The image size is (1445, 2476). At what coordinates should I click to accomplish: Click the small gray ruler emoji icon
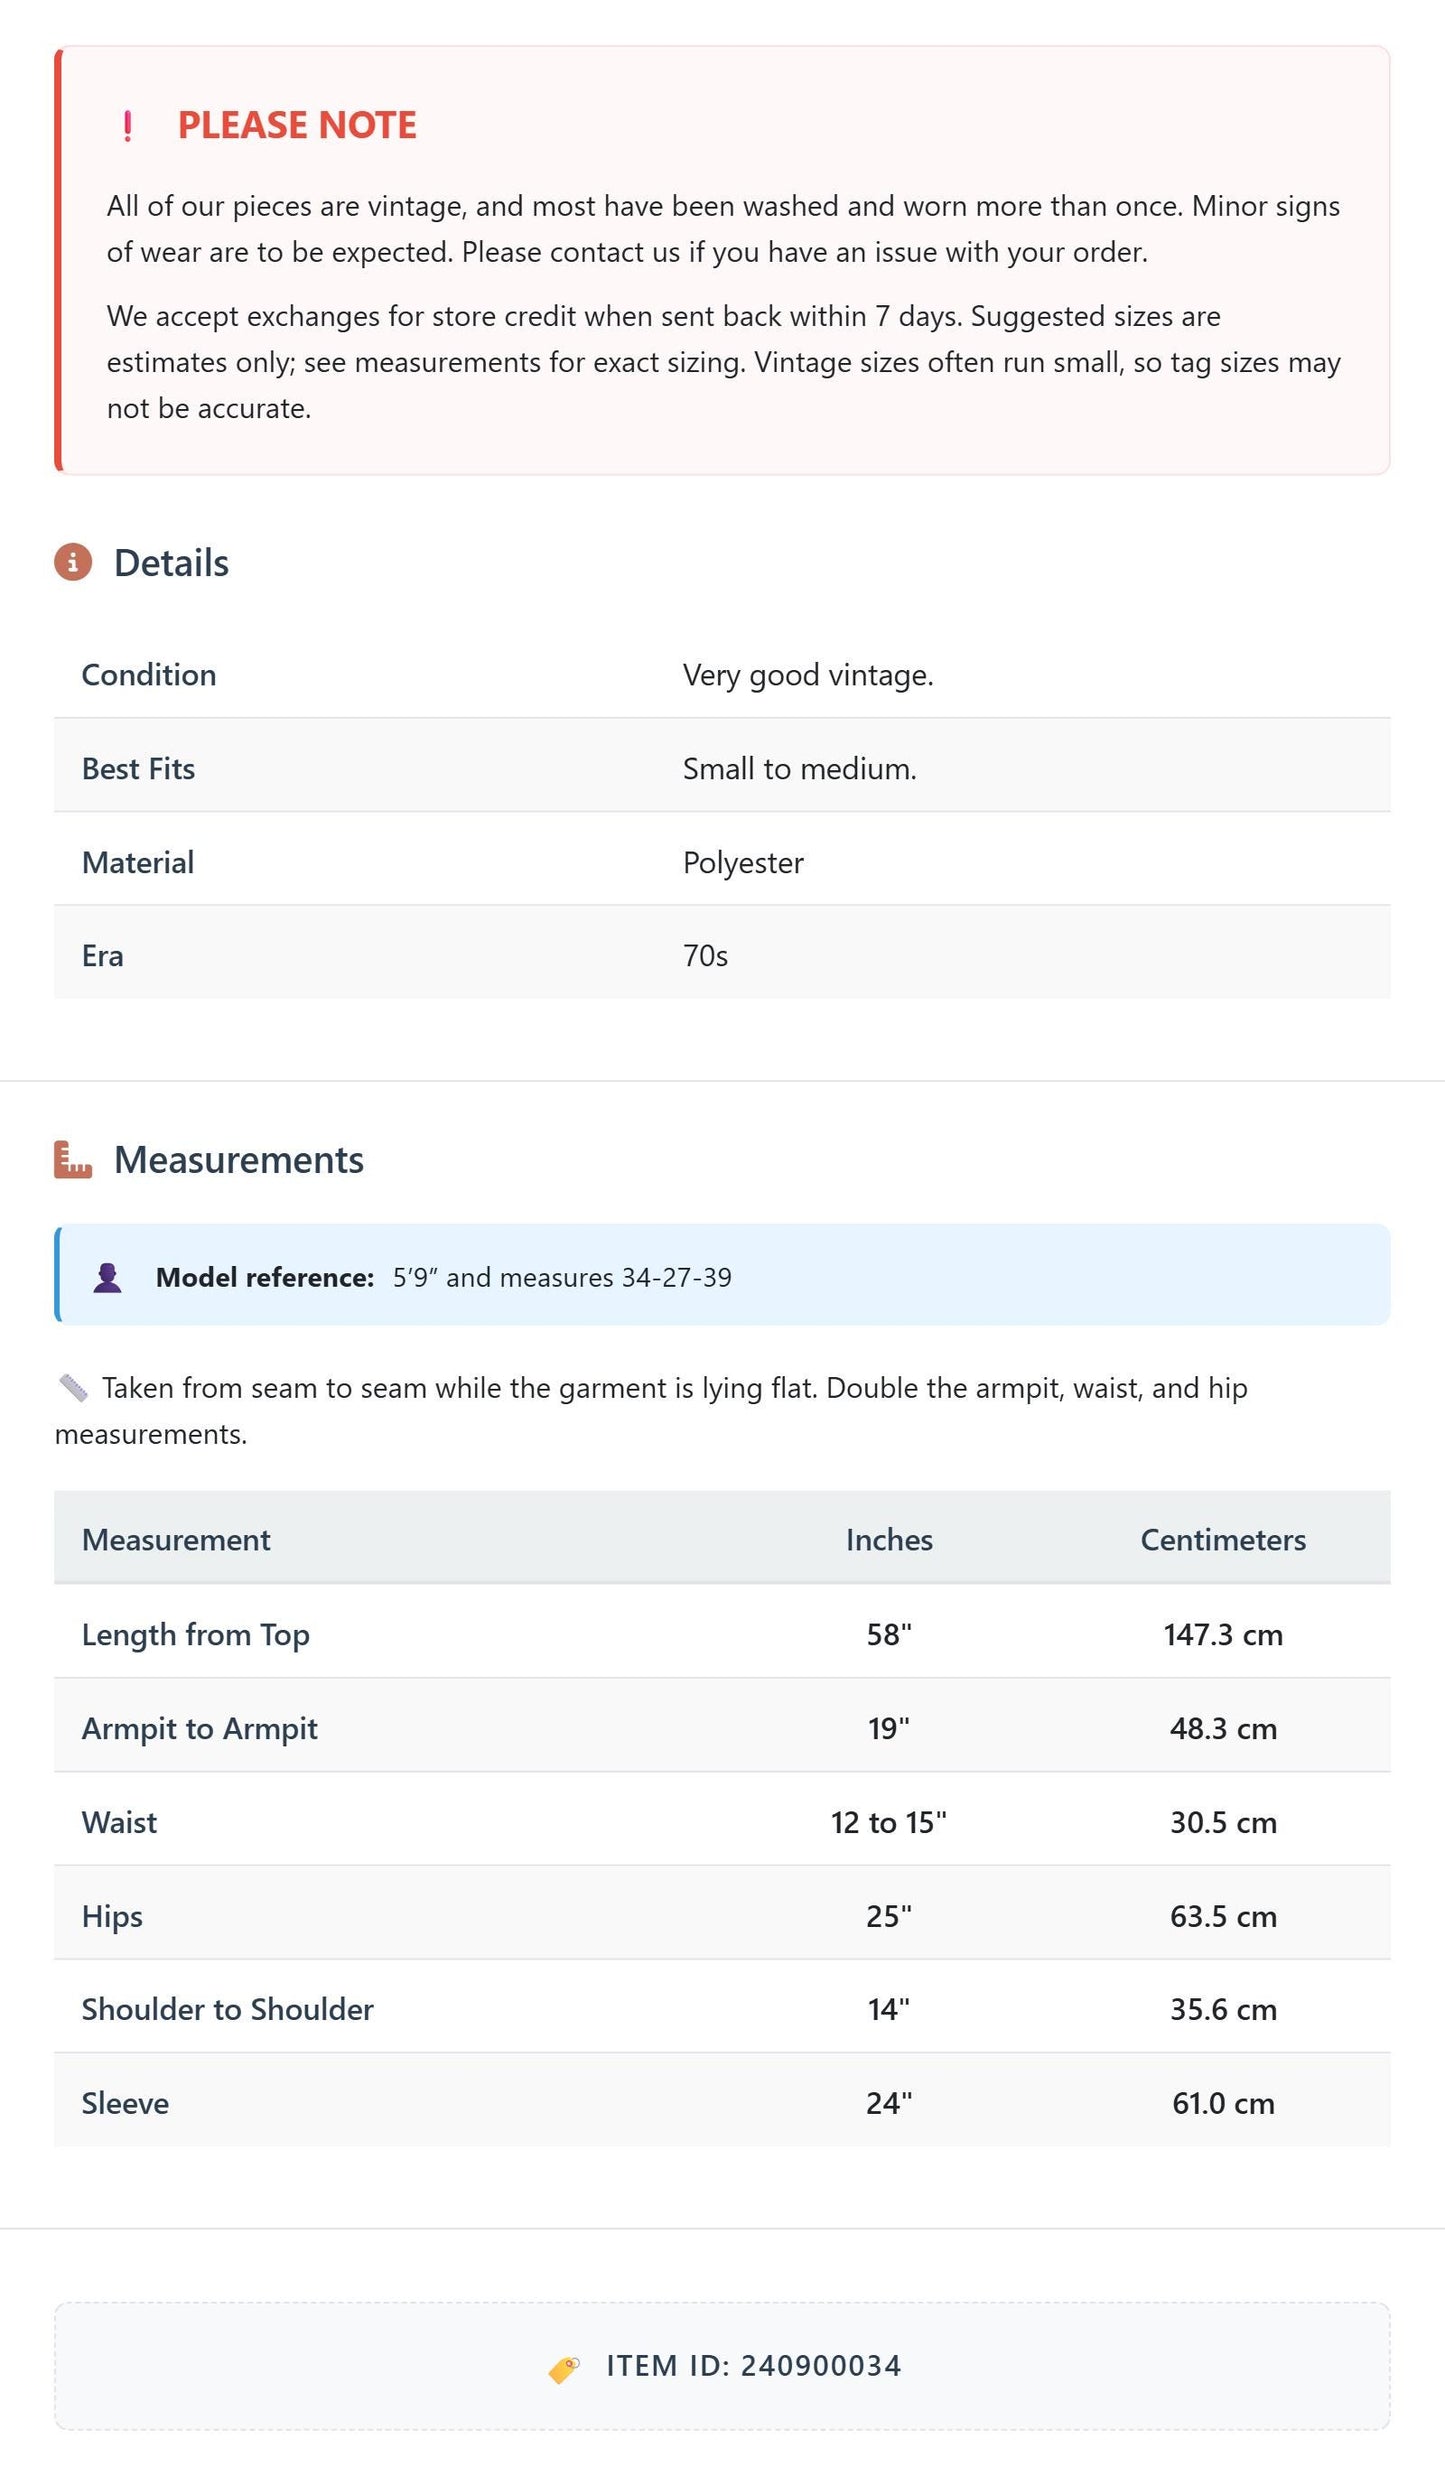[73, 1387]
